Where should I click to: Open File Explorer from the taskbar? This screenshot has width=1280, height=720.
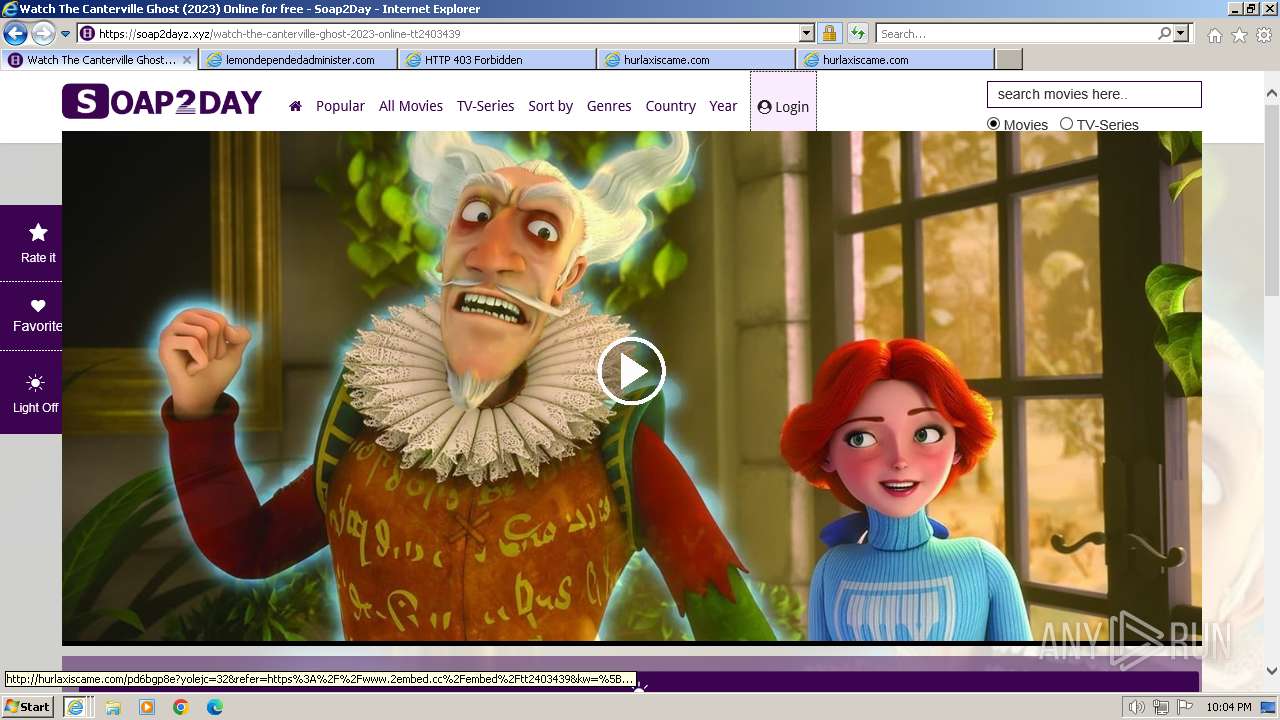click(113, 707)
